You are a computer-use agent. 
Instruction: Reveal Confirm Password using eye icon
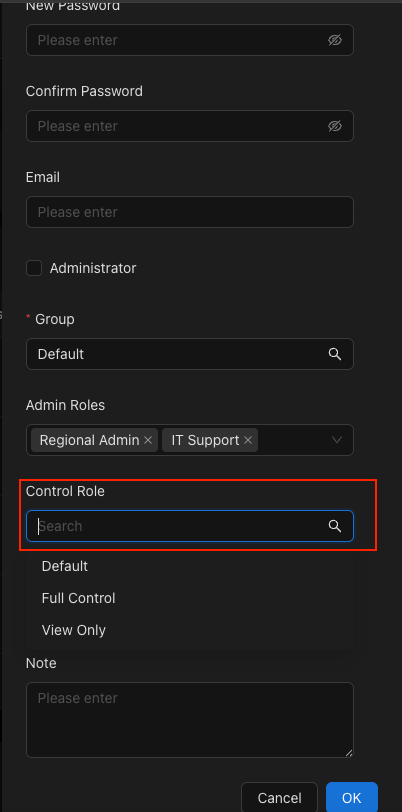pos(335,126)
